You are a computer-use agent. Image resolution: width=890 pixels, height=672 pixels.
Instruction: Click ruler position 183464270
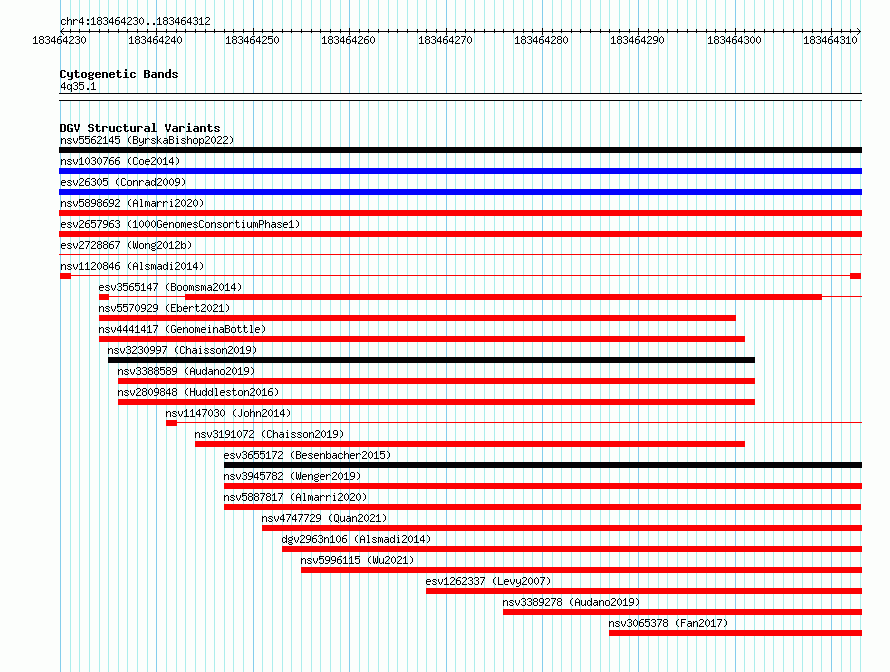tap(446, 40)
